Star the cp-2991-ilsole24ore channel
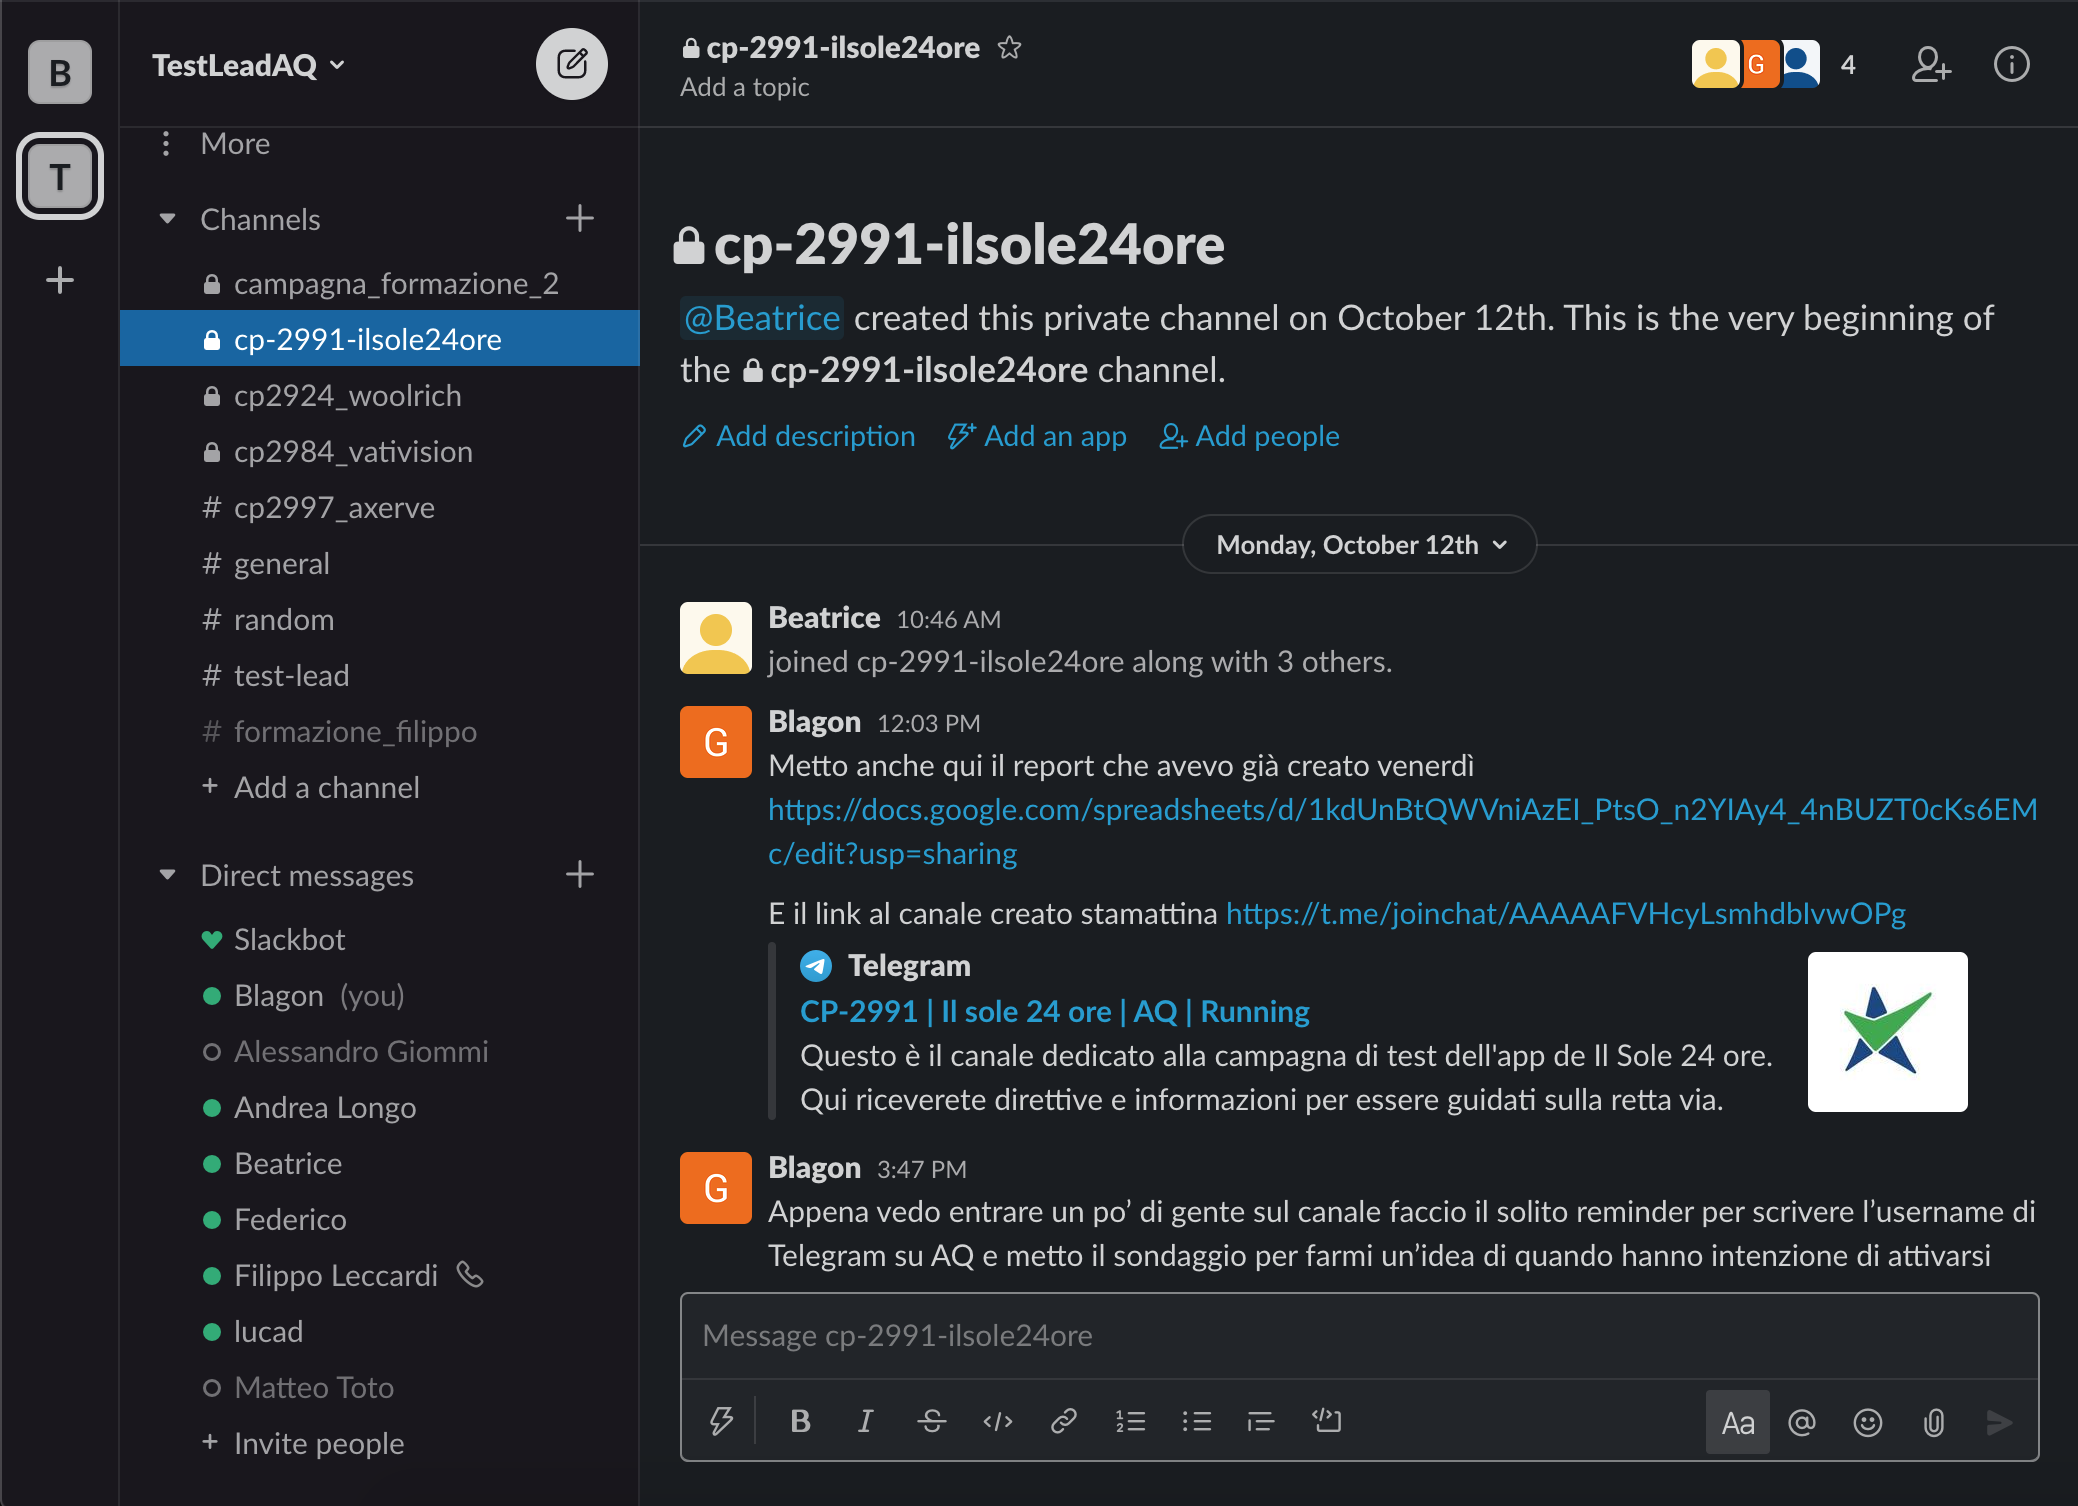The width and height of the screenshot is (2078, 1506). point(1009,47)
